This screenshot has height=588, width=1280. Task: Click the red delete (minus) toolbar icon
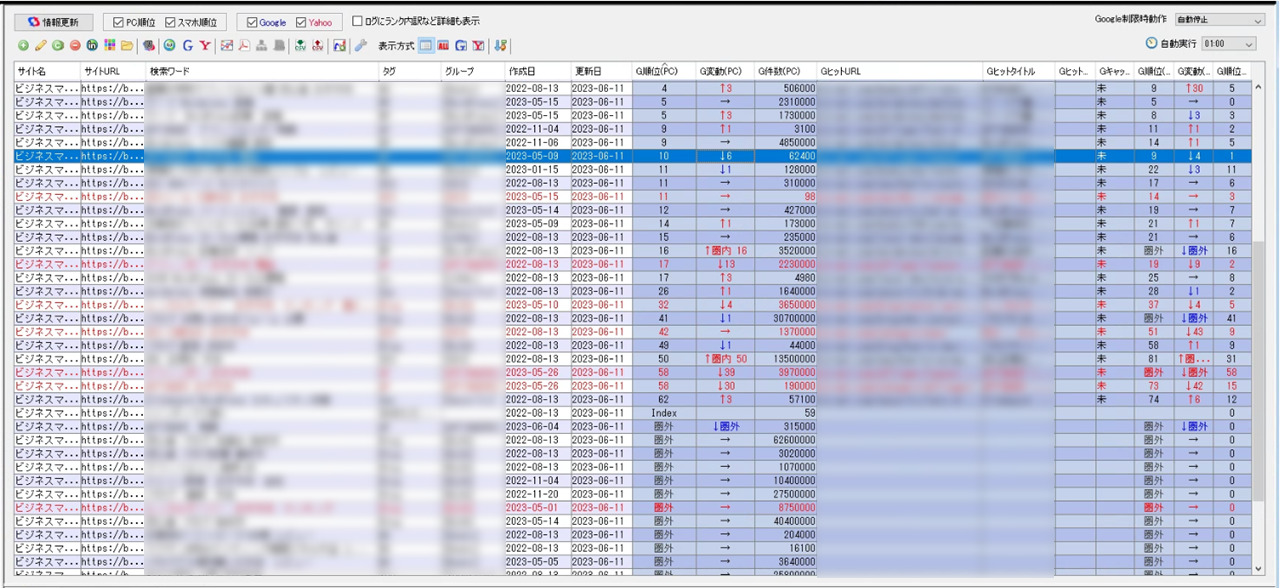click(75, 46)
